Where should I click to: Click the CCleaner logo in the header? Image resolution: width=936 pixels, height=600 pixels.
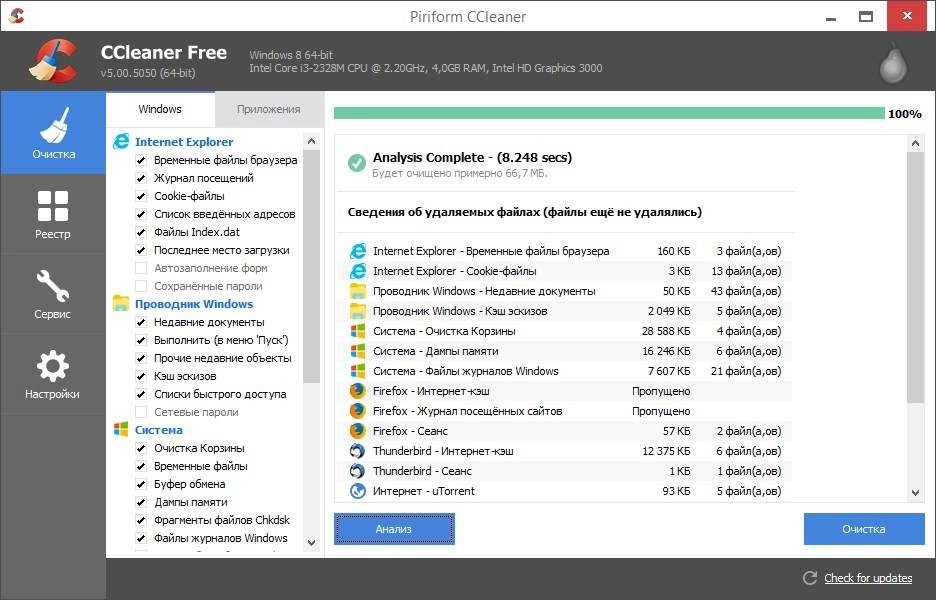[53, 61]
